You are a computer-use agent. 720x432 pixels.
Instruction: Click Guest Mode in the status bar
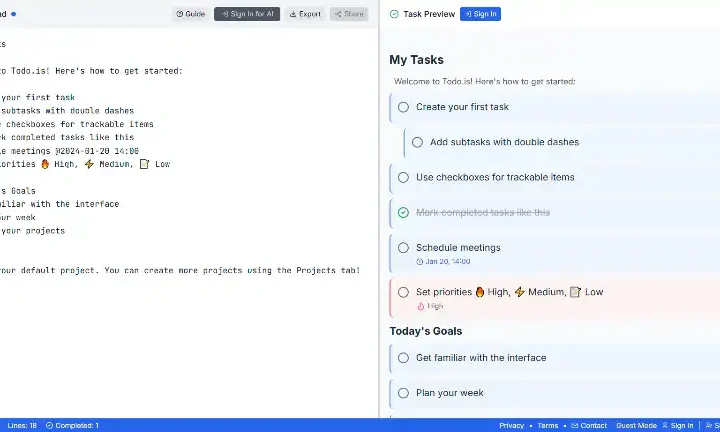coord(636,426)
